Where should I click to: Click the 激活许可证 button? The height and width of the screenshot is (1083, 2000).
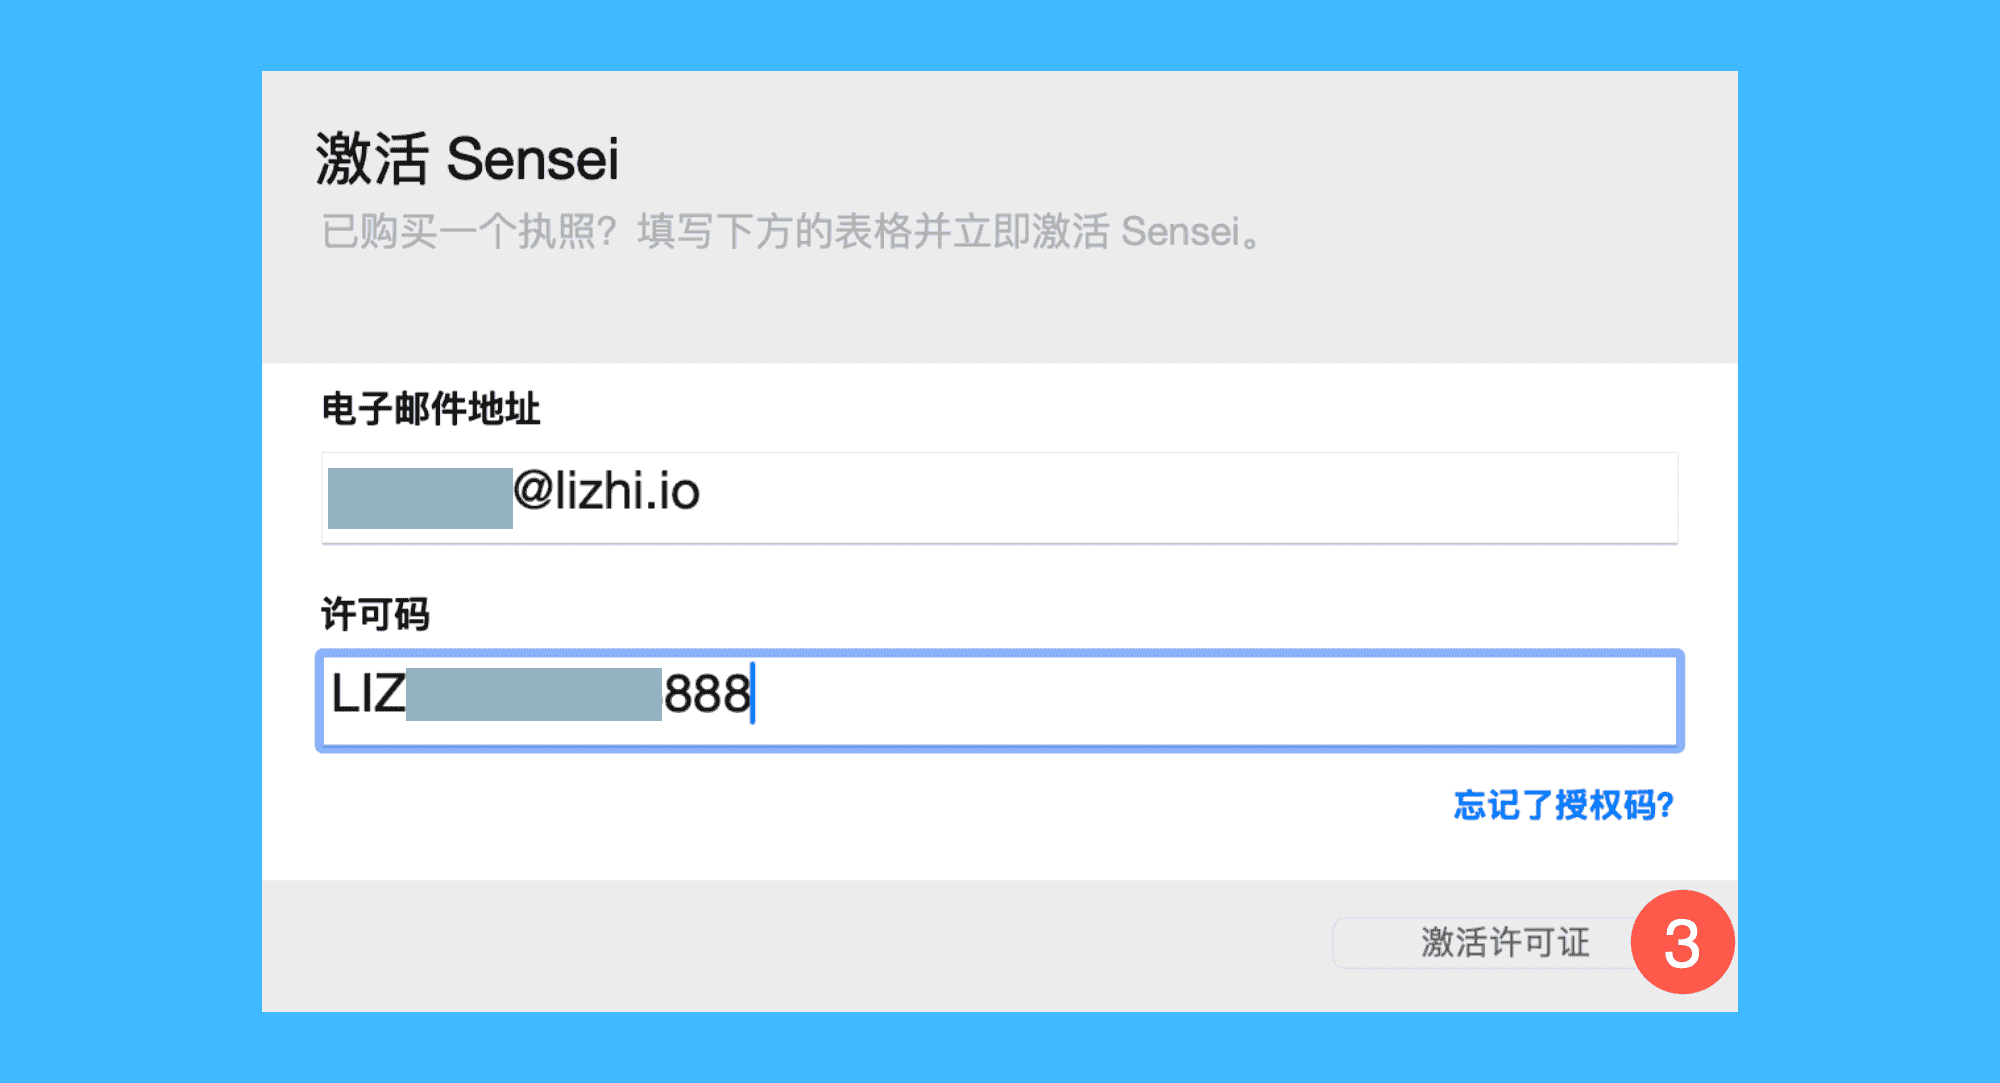1490,942
